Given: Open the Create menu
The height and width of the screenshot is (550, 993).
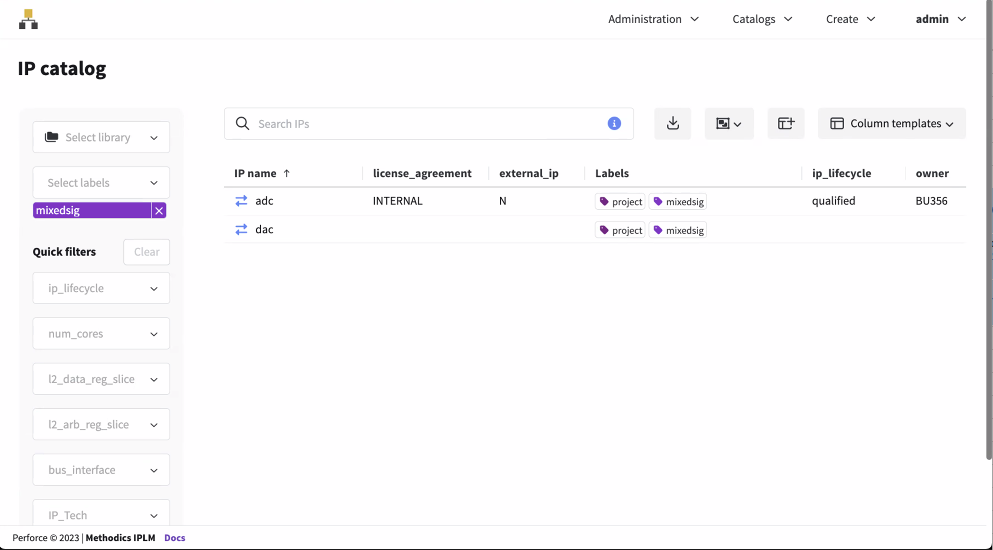Looking at the screenshot, I should pyautogui.click(x=850, y=19).
